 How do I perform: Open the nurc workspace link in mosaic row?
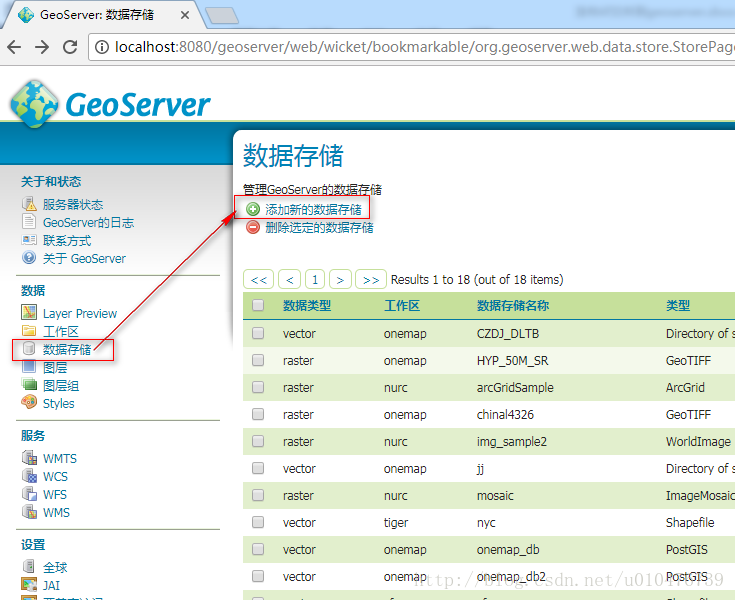point(395,495)
